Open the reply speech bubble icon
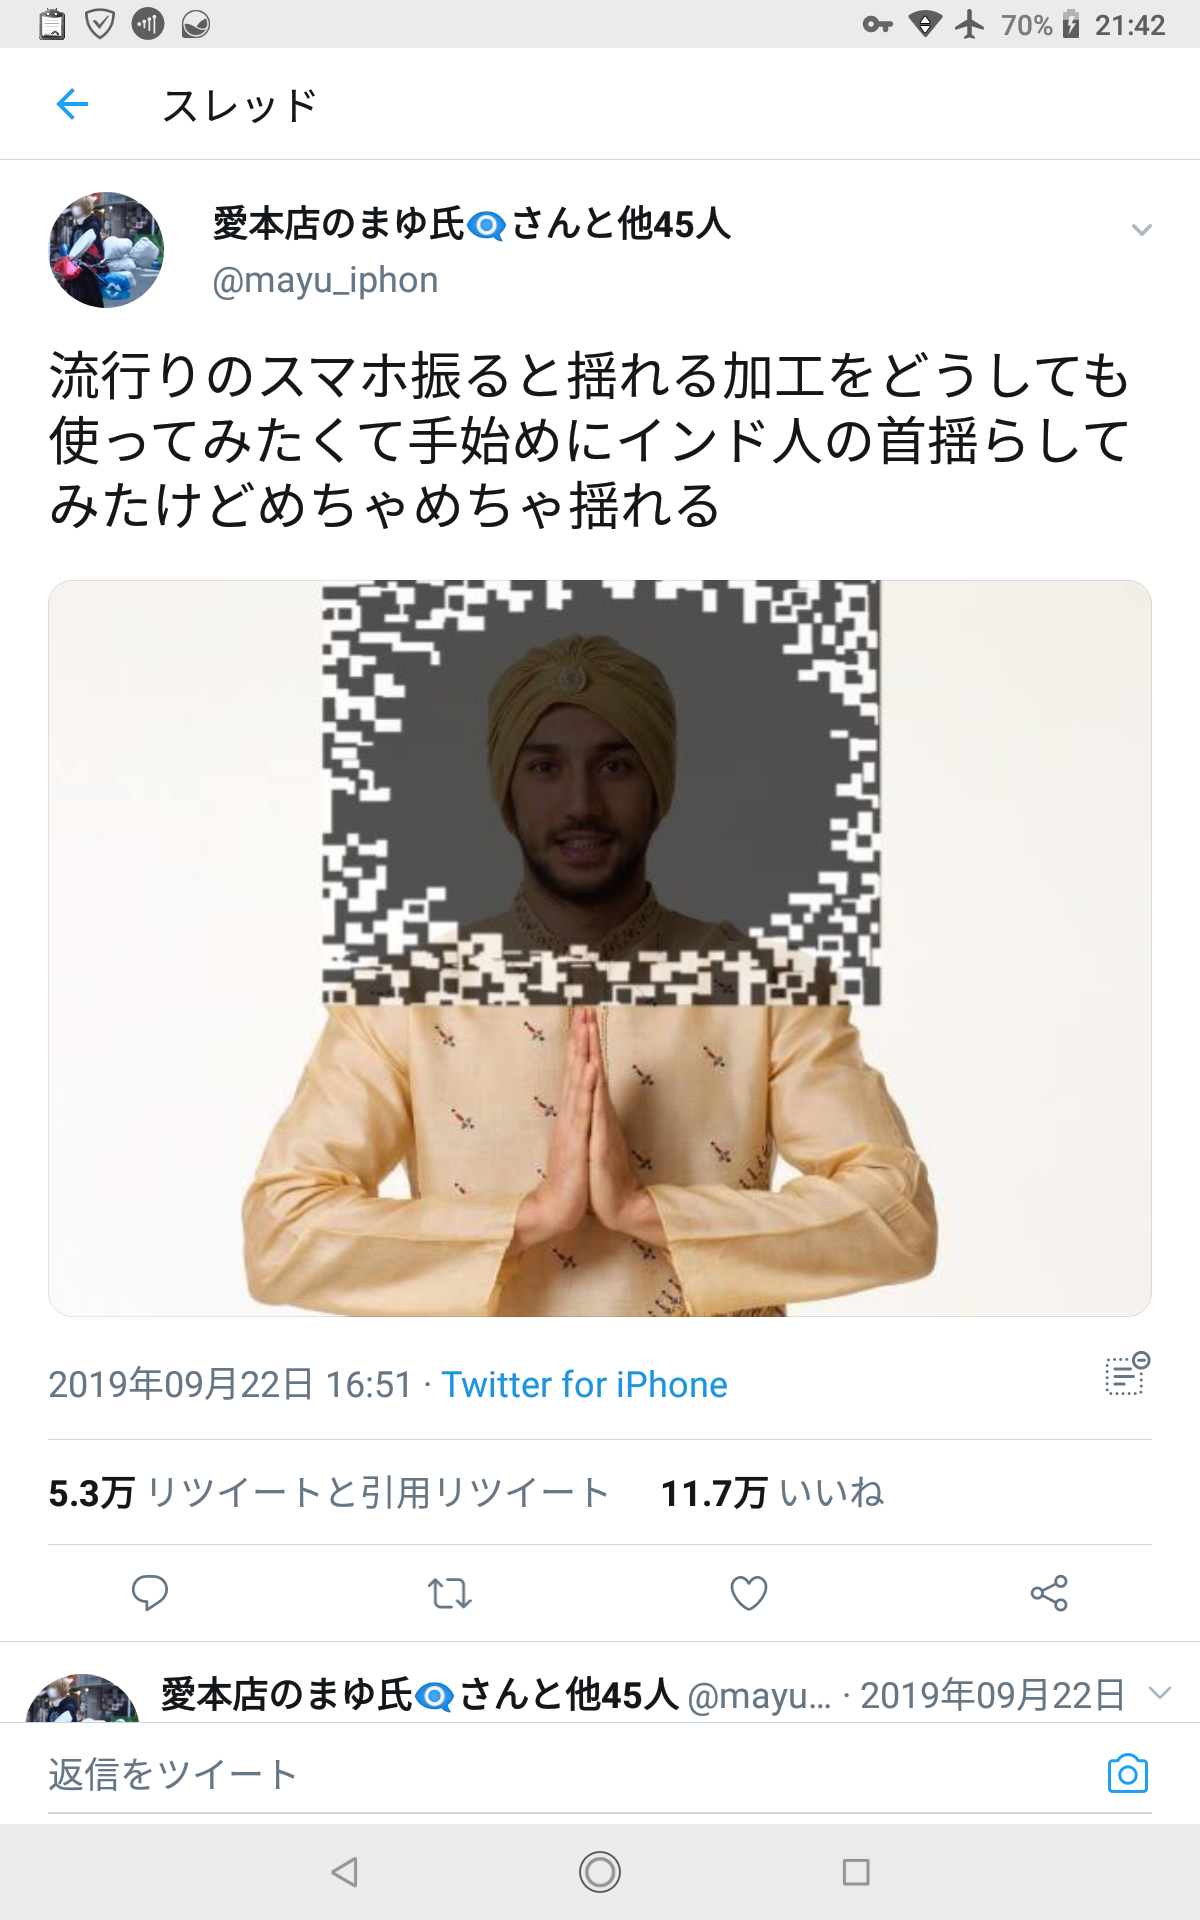 click(150, 1592)
